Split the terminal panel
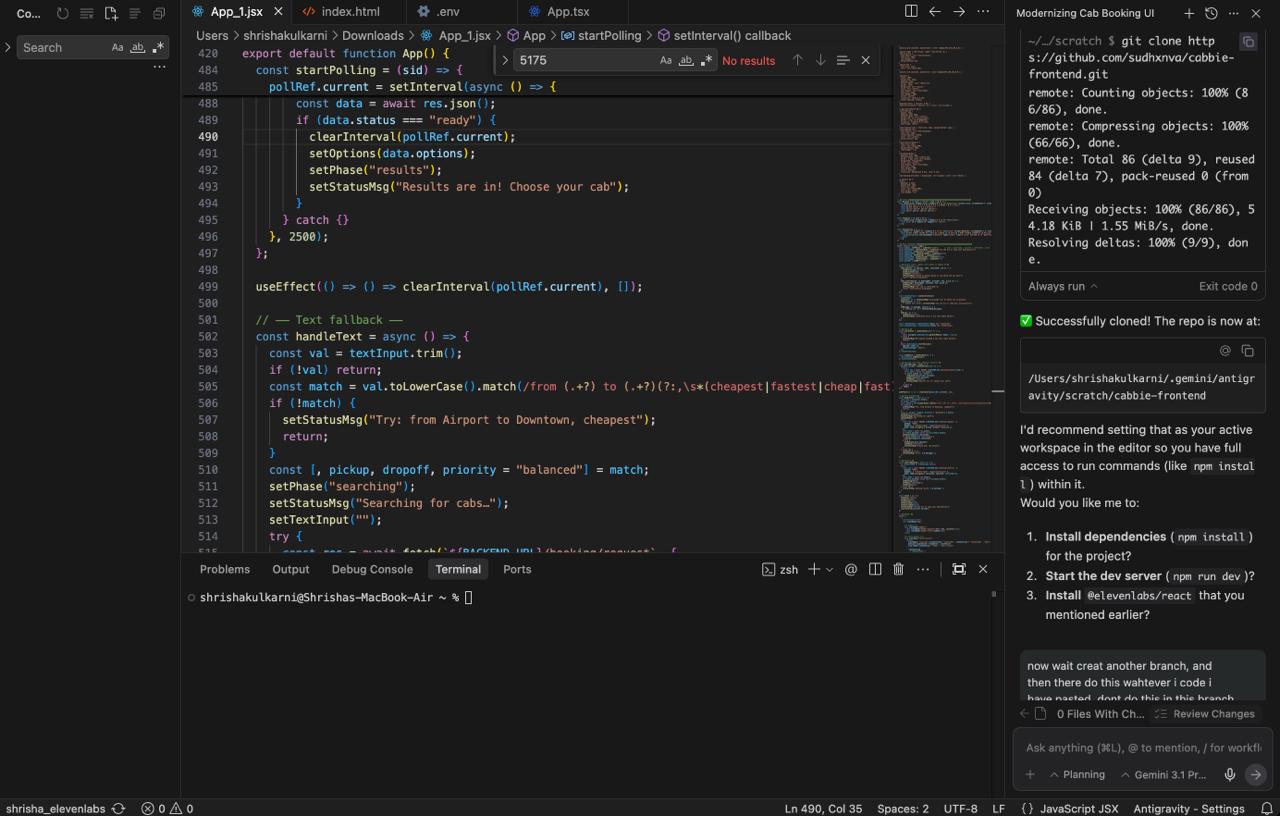 click(x=875, y=569)
